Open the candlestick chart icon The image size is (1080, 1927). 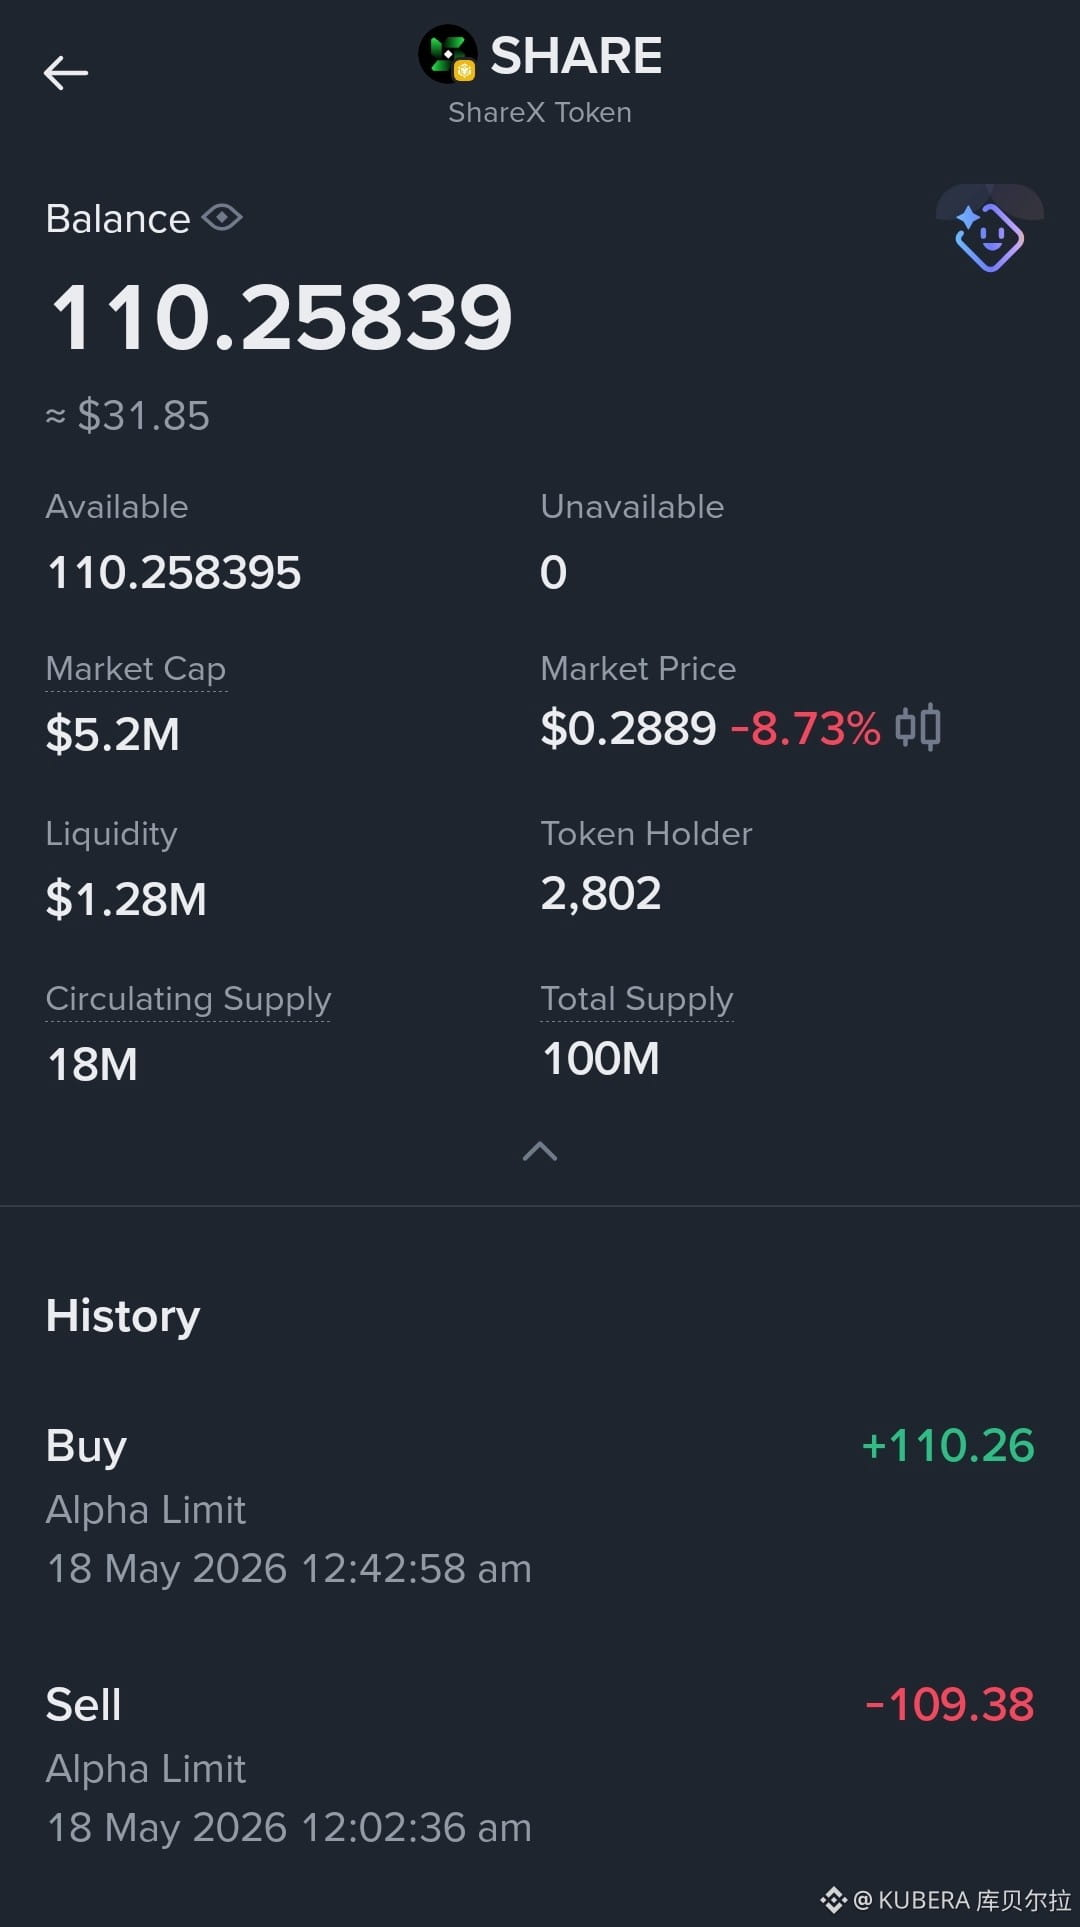918,727
